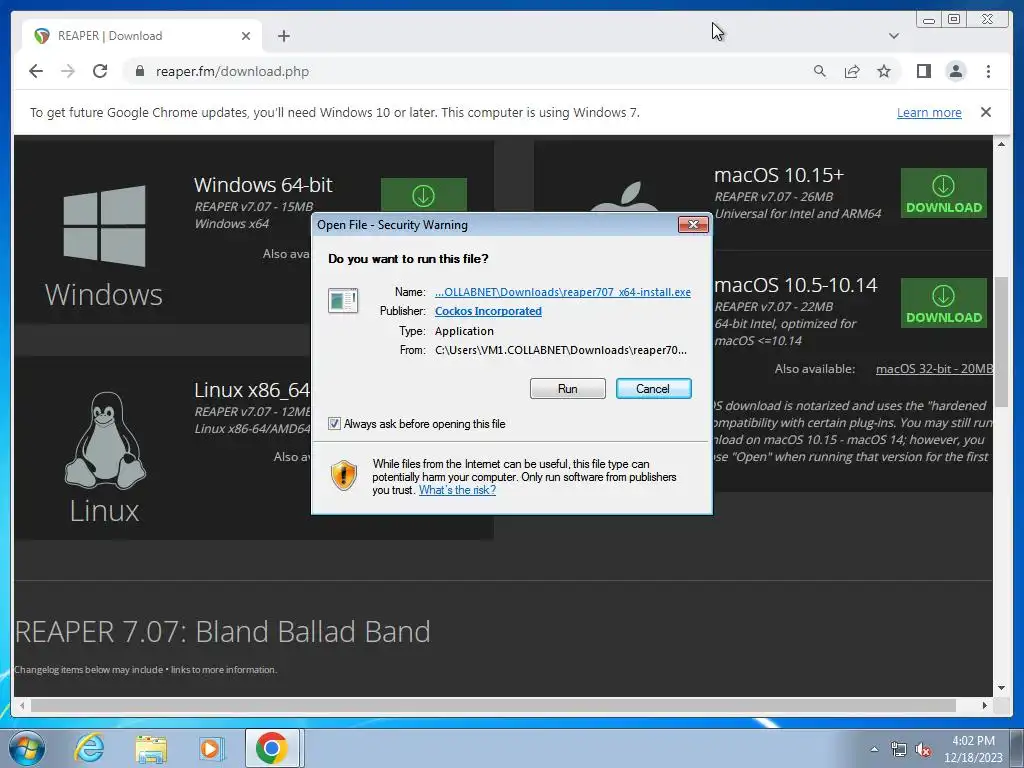Cancel the Open File security dialog

click(x=653, y=389)
